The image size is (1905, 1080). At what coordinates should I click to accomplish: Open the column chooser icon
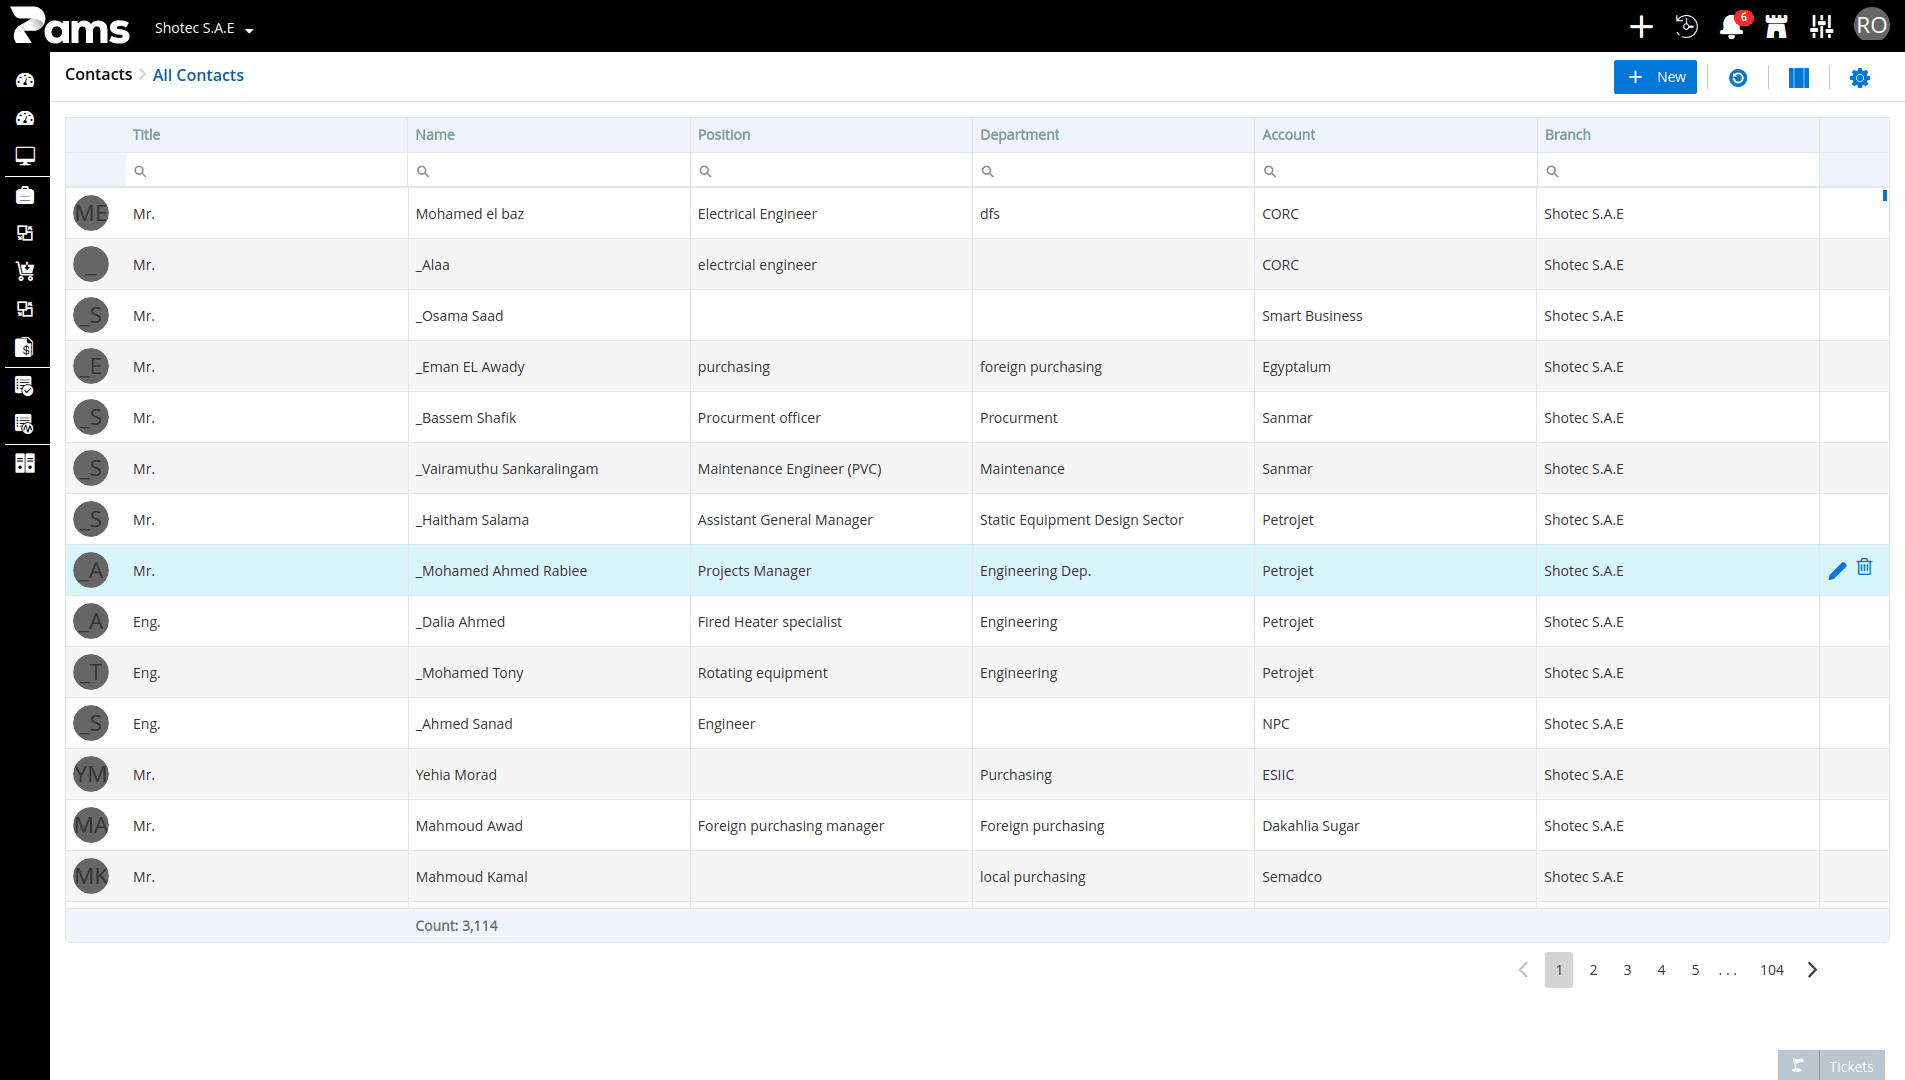1799,78
